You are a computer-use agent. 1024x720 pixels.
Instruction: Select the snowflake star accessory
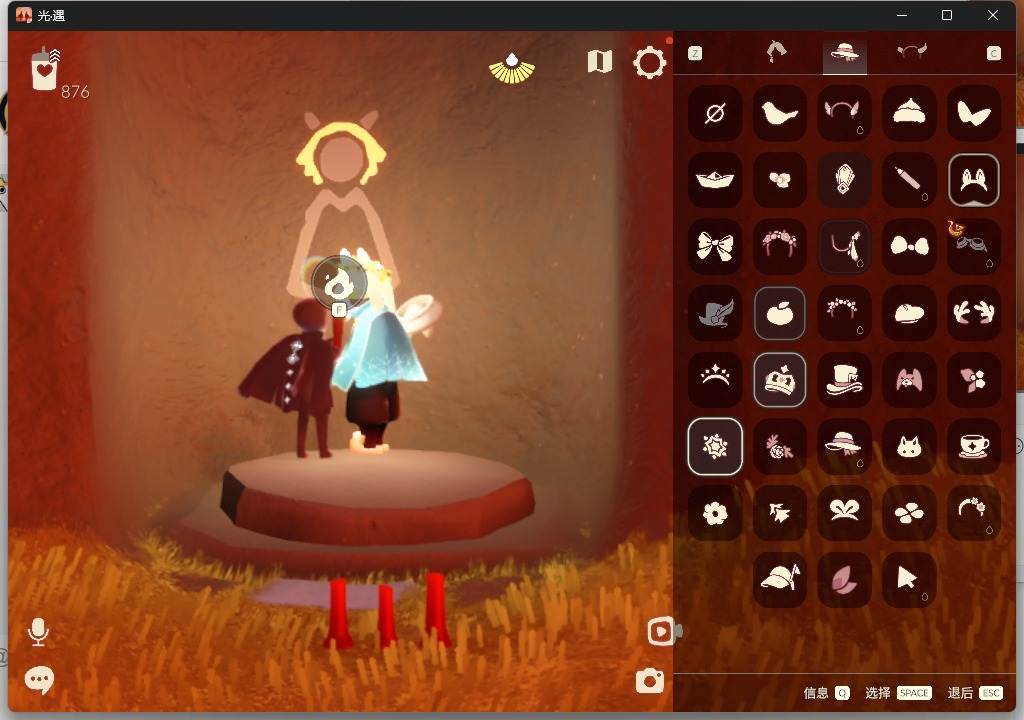[715, 447]
